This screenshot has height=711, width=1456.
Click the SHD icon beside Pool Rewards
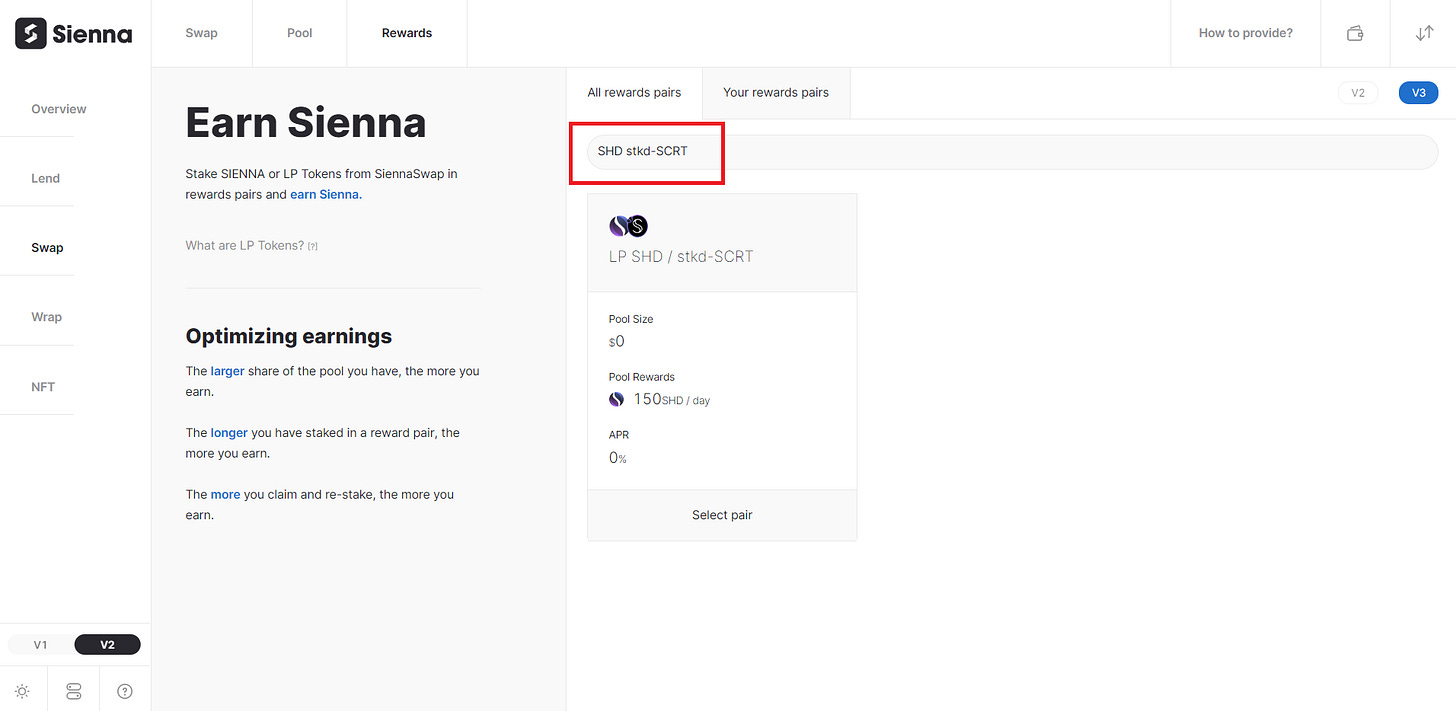click(617, 399)
